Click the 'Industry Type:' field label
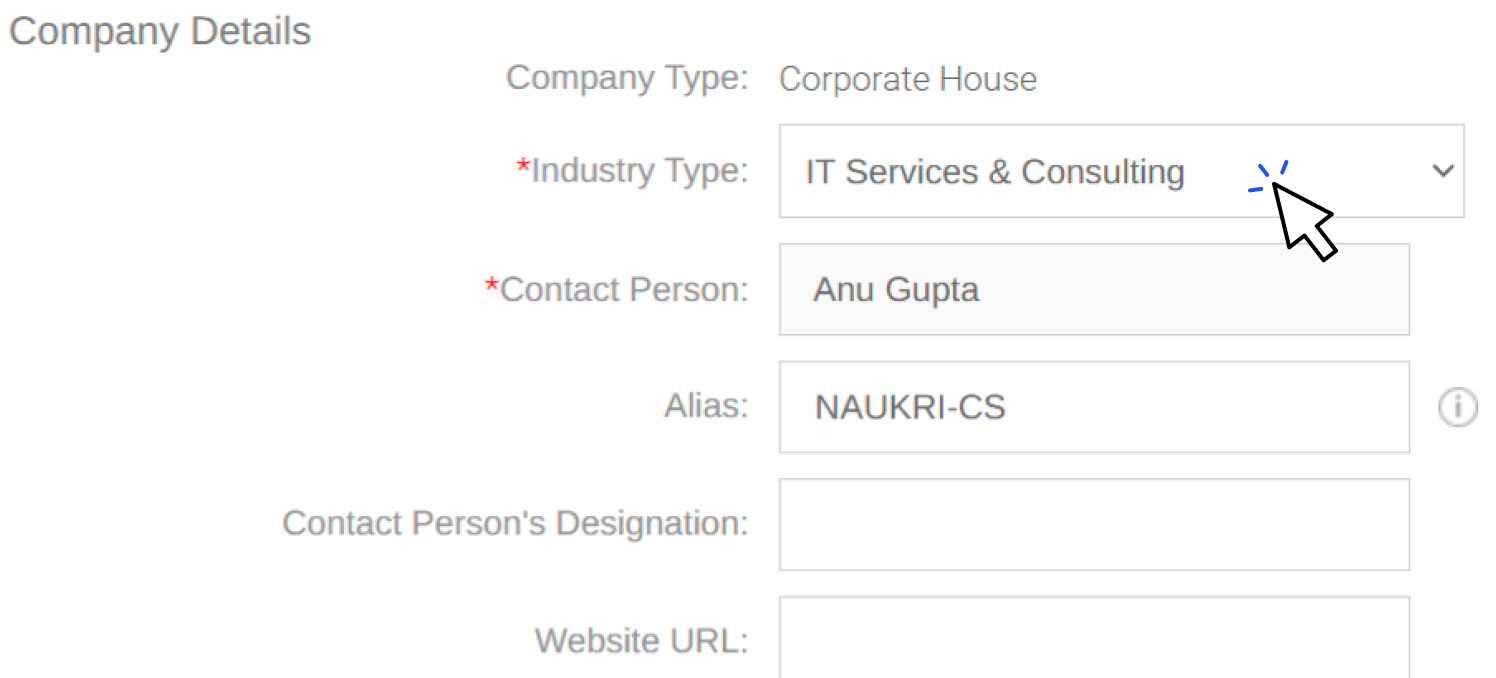 (x=639, y=171)
